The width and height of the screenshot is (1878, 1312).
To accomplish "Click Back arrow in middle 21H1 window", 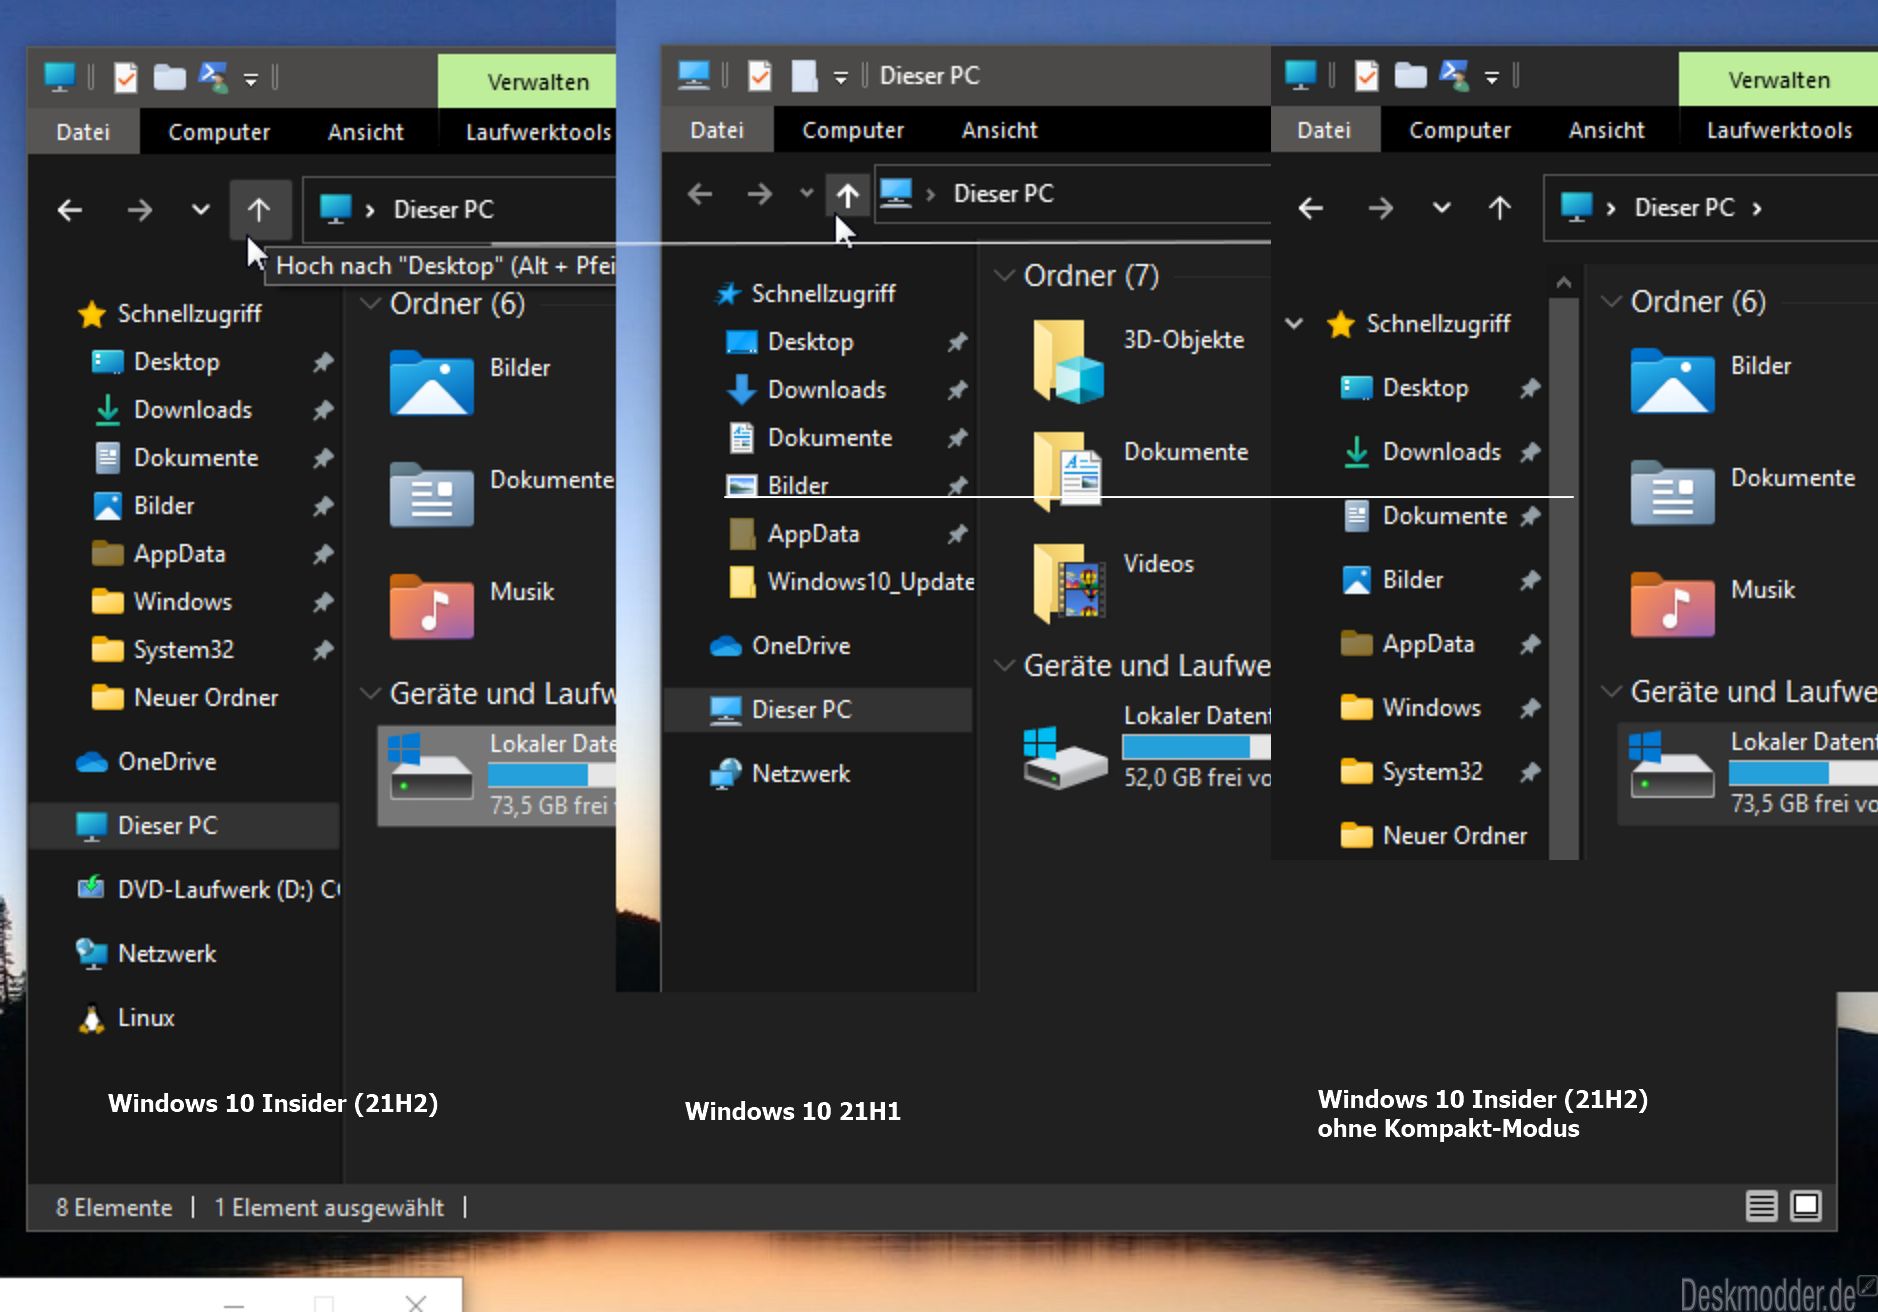I will tap(700, 194).
